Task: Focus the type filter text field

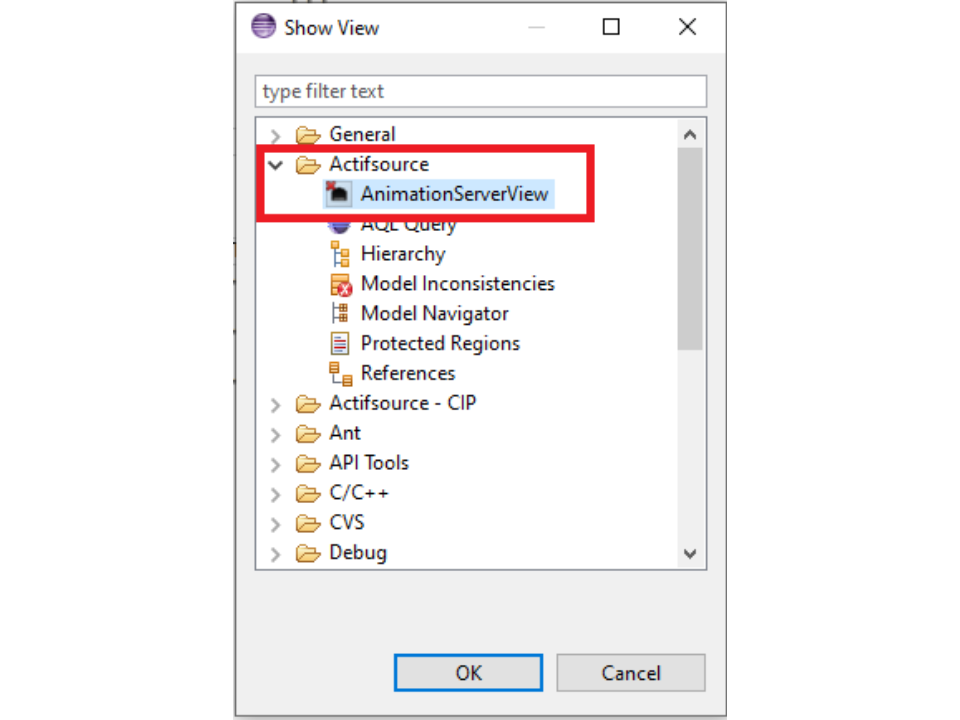Action: point(480,91)
